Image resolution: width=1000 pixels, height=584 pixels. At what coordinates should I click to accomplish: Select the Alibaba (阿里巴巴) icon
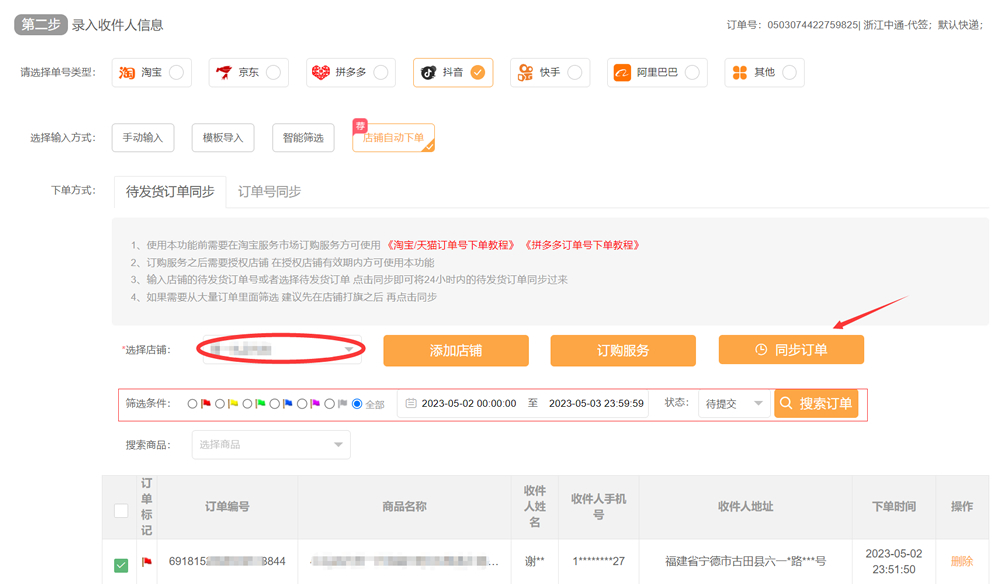coord(622,73)
